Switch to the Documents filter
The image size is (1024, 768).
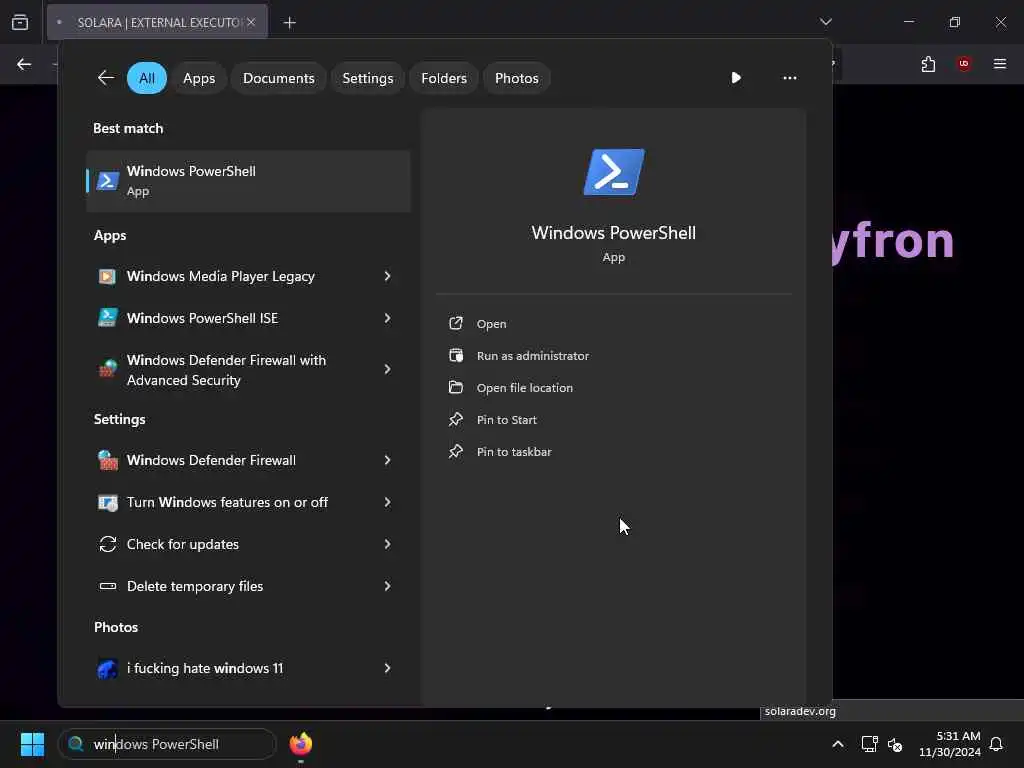279,78
